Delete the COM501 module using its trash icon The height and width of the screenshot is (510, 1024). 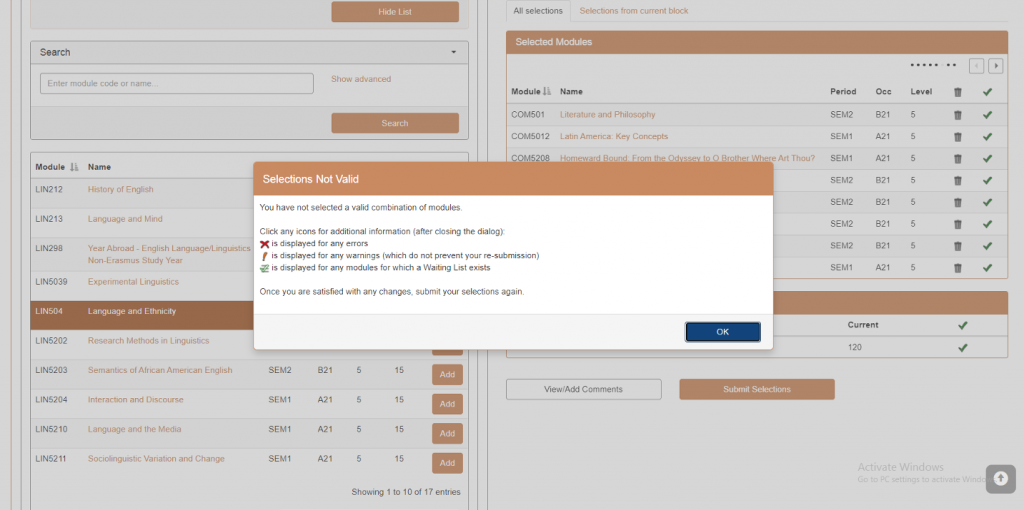(x=957, y=115)
